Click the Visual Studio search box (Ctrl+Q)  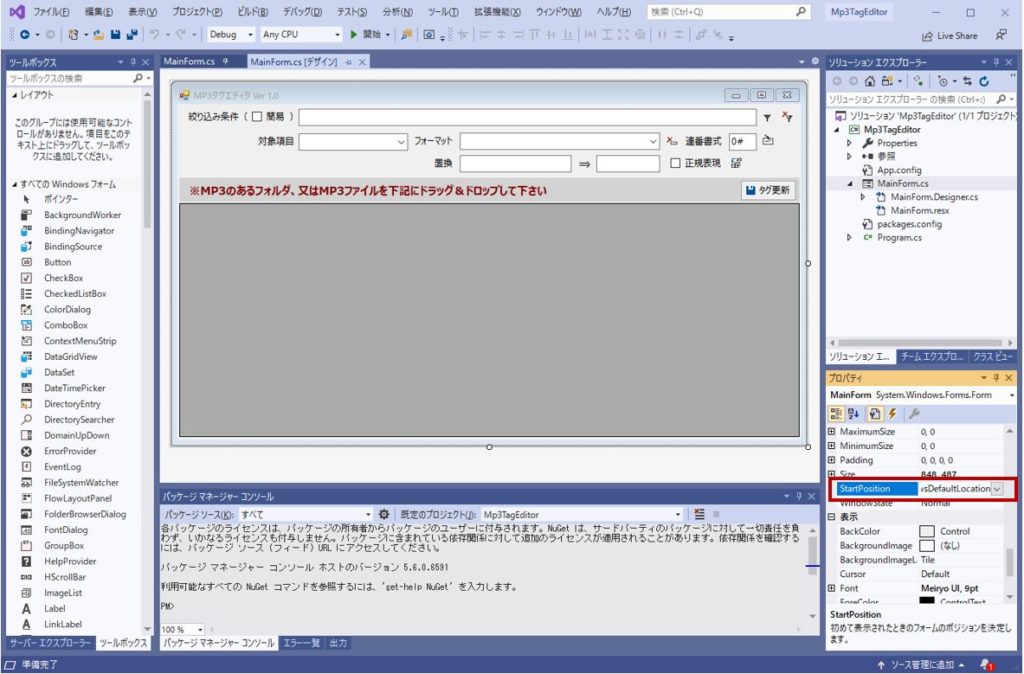point(729,12)
